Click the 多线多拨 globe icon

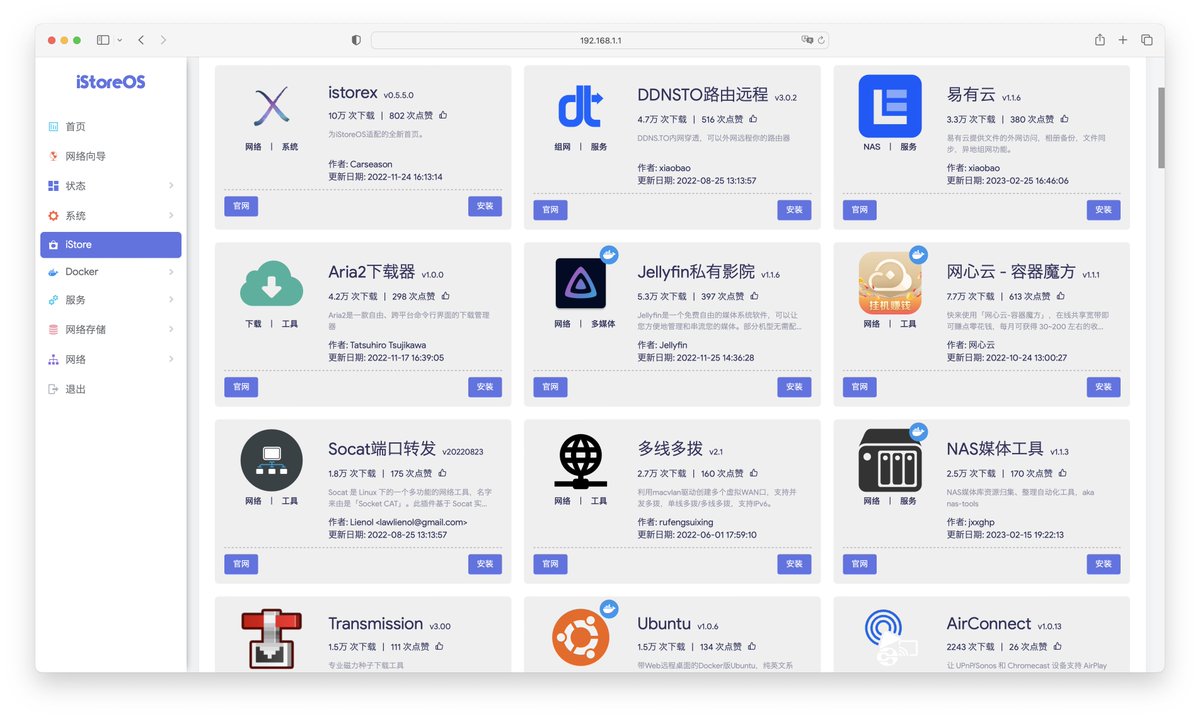click(x=580, y=460)
